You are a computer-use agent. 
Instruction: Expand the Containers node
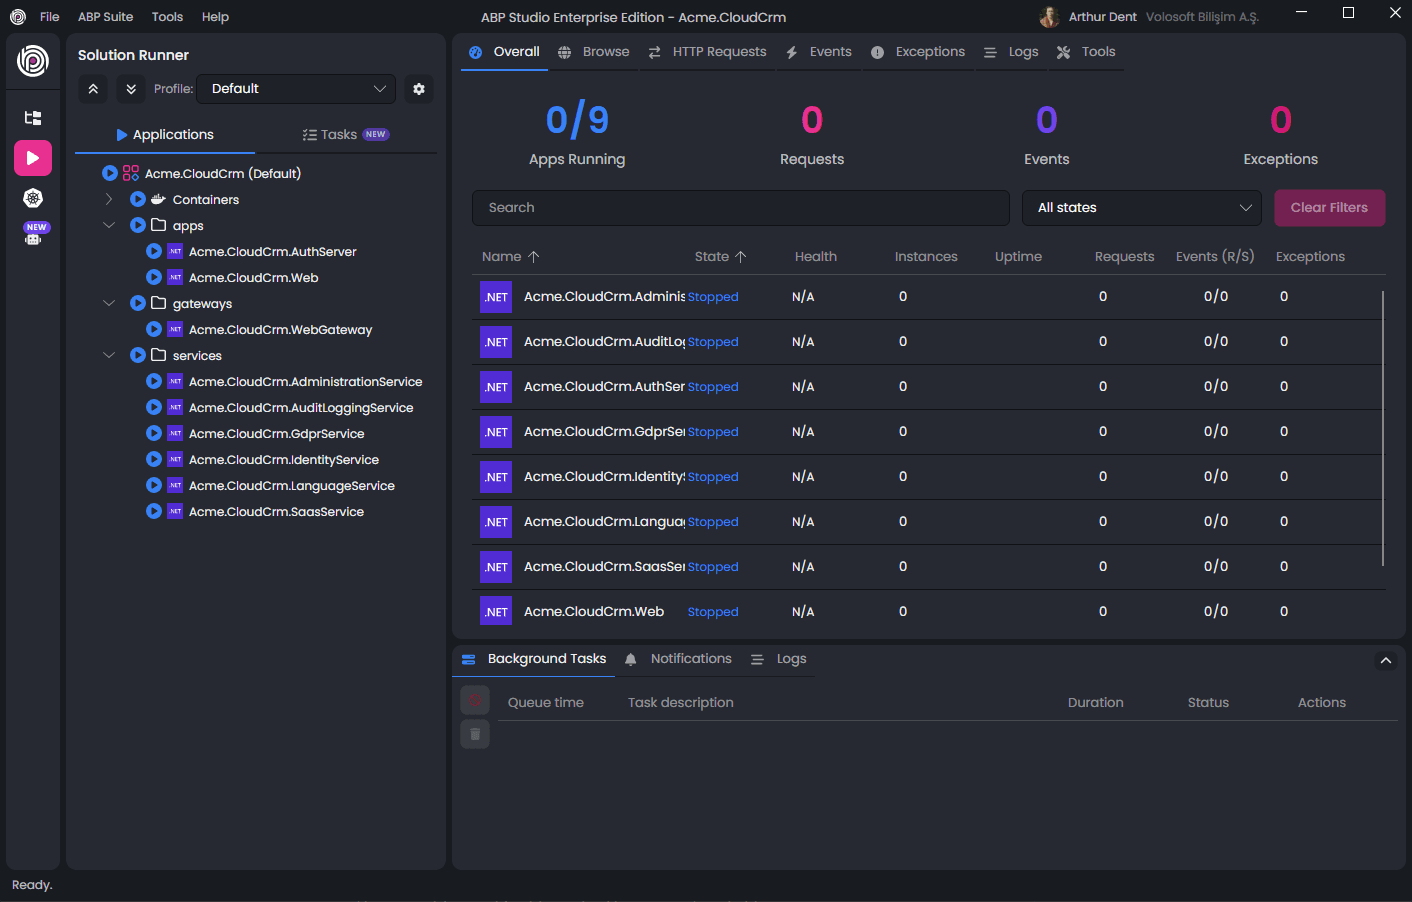pyautogui.click(x=108, y=199)
